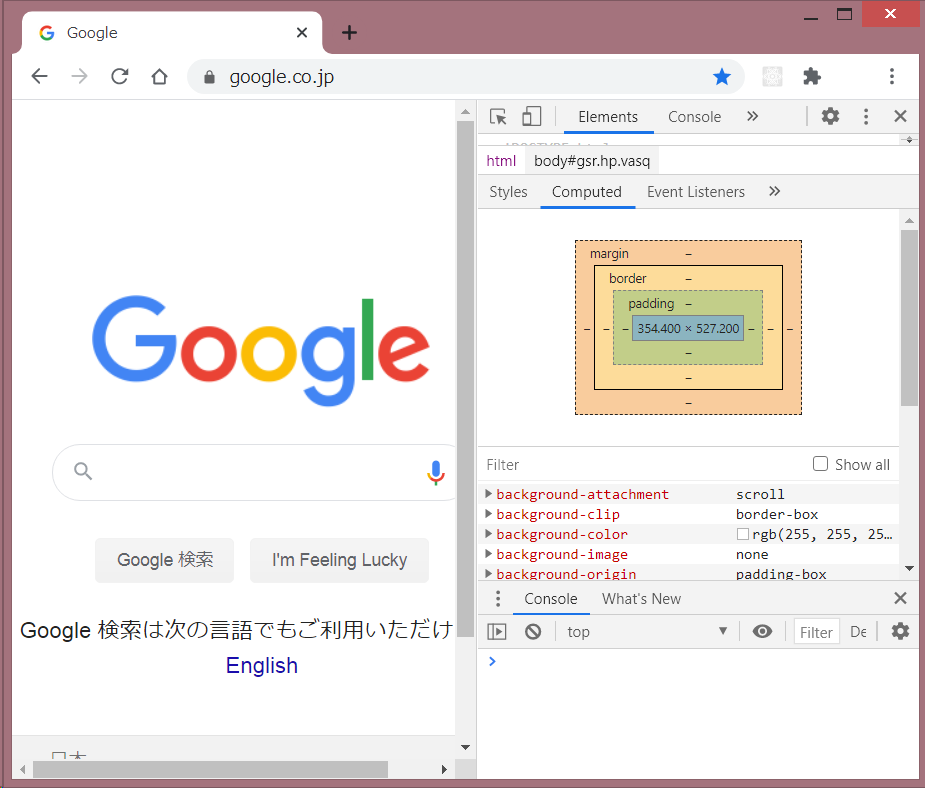Expand the background-clip property
Image resolution: width=925 pixels, height=788 pixels.
click(488, 514)
